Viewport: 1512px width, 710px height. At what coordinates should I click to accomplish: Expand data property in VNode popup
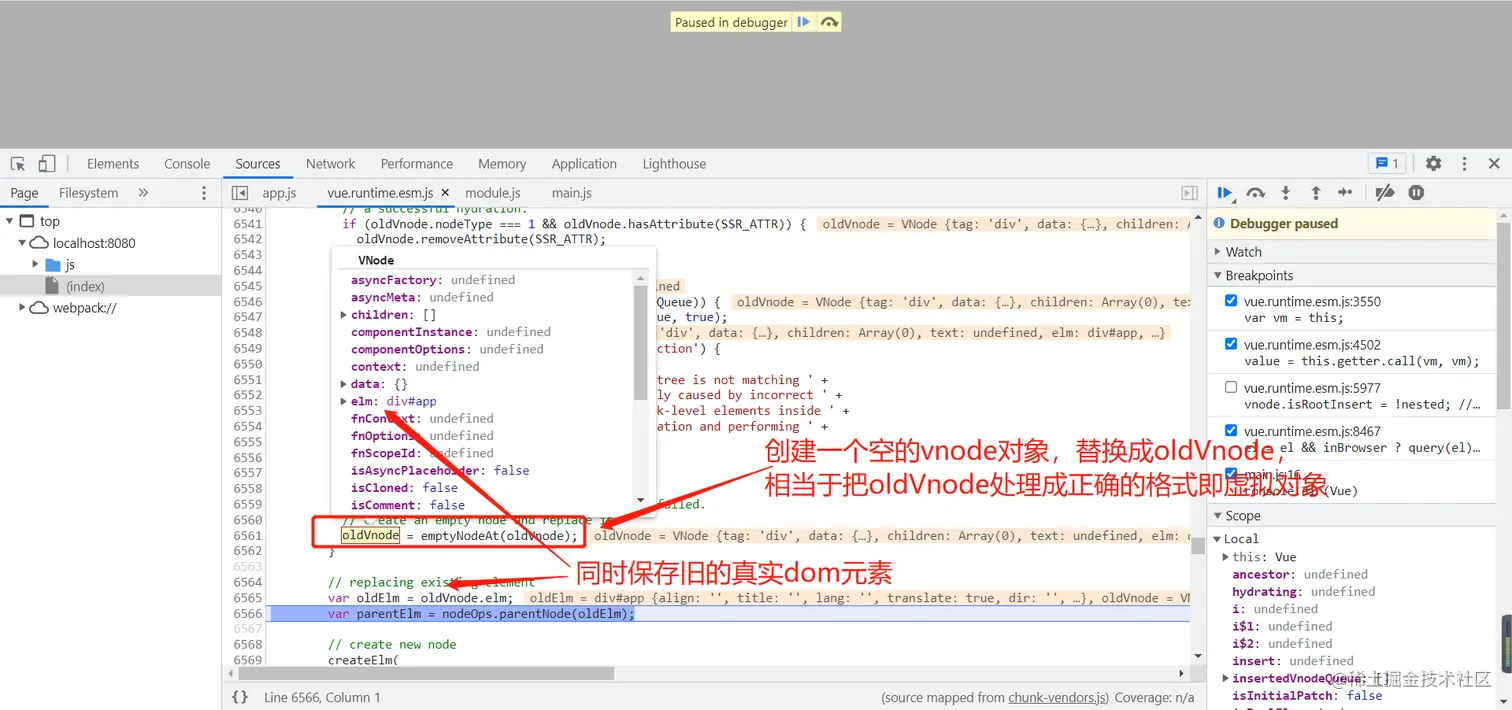click(343, 384)
